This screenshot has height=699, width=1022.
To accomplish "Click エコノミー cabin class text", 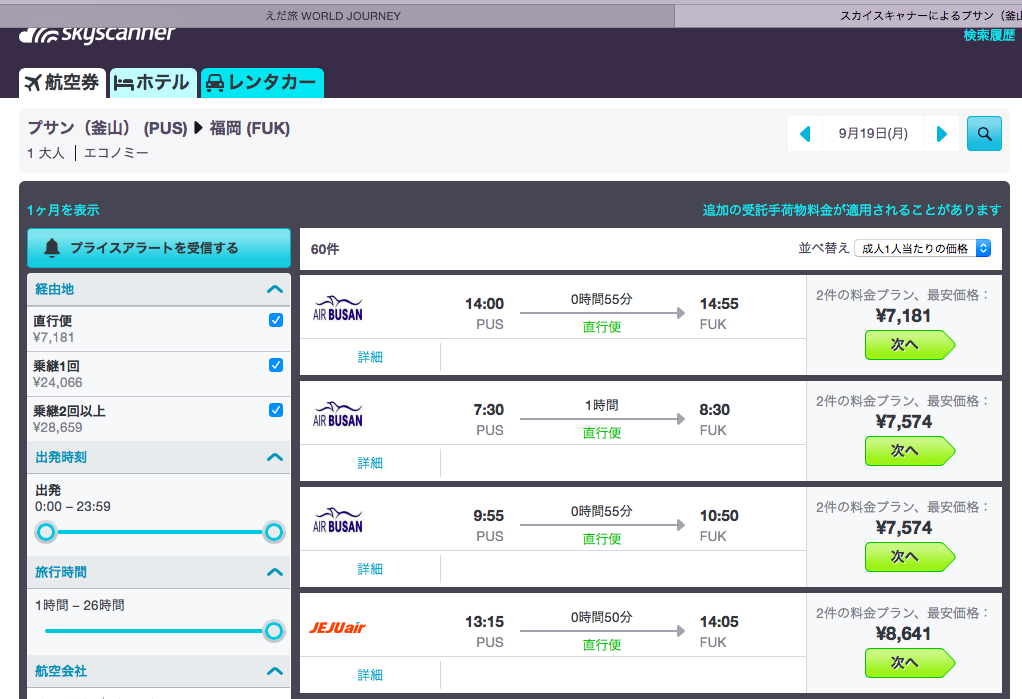I will pyautogui.click(x=116, y=153).
